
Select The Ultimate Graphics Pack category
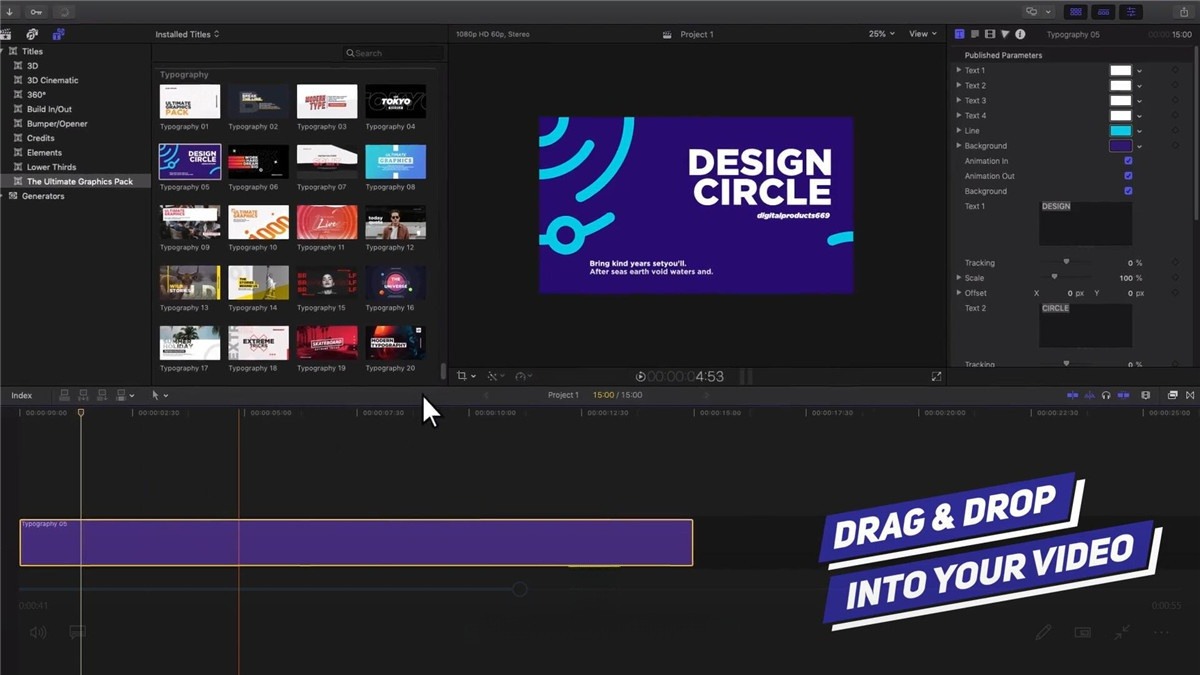79,182
